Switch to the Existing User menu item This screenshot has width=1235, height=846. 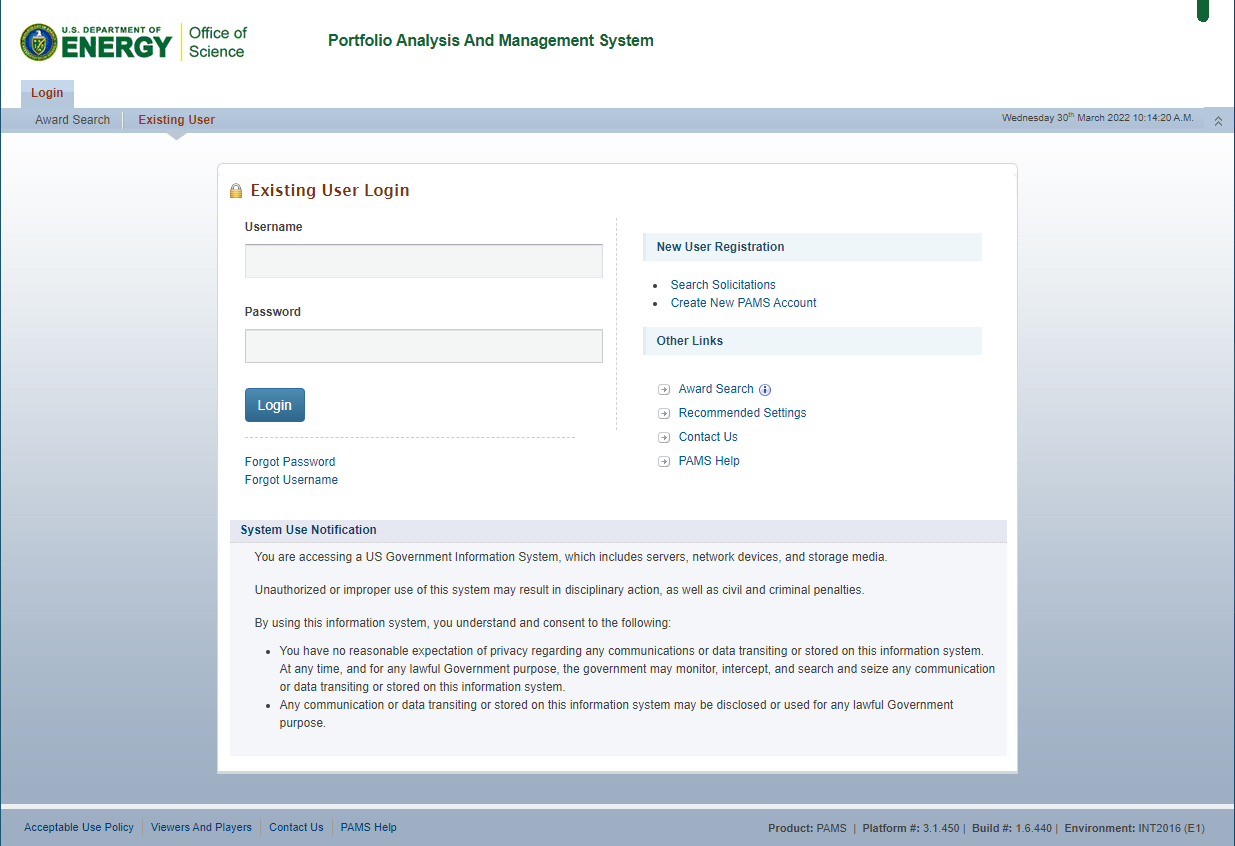point(176,120)
